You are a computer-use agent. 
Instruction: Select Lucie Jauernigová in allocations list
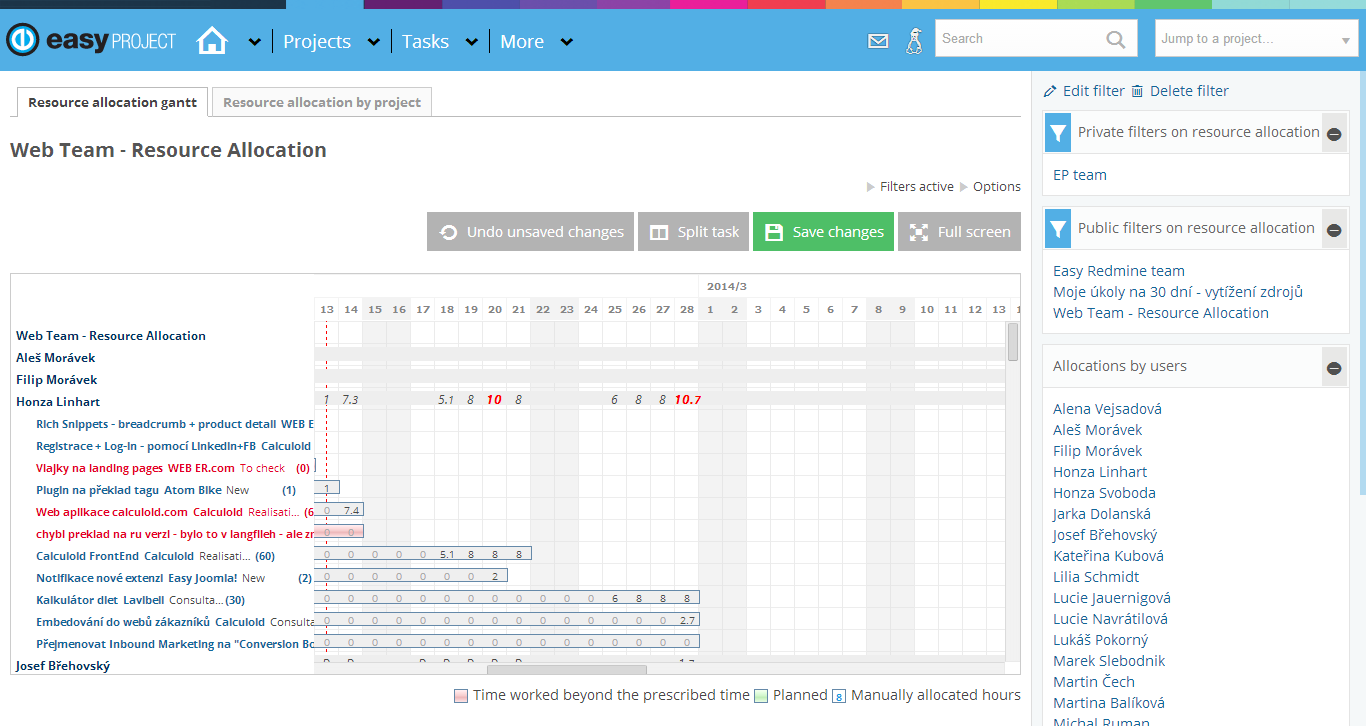pos(1112,598)
